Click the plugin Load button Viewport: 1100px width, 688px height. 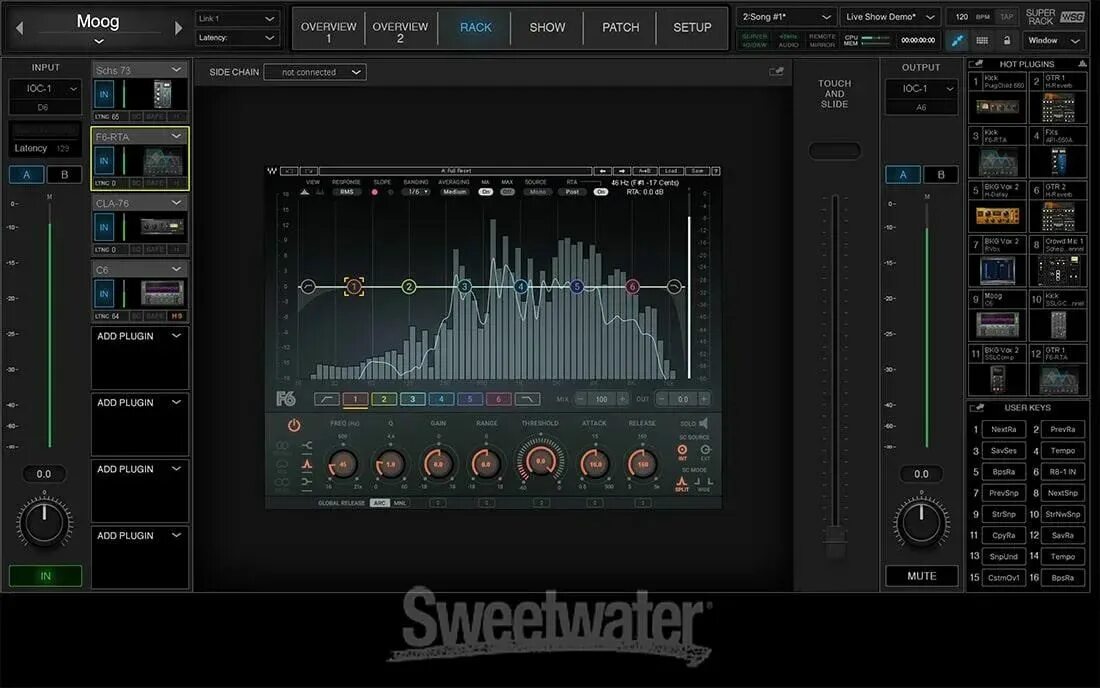(x=671, y=171)
